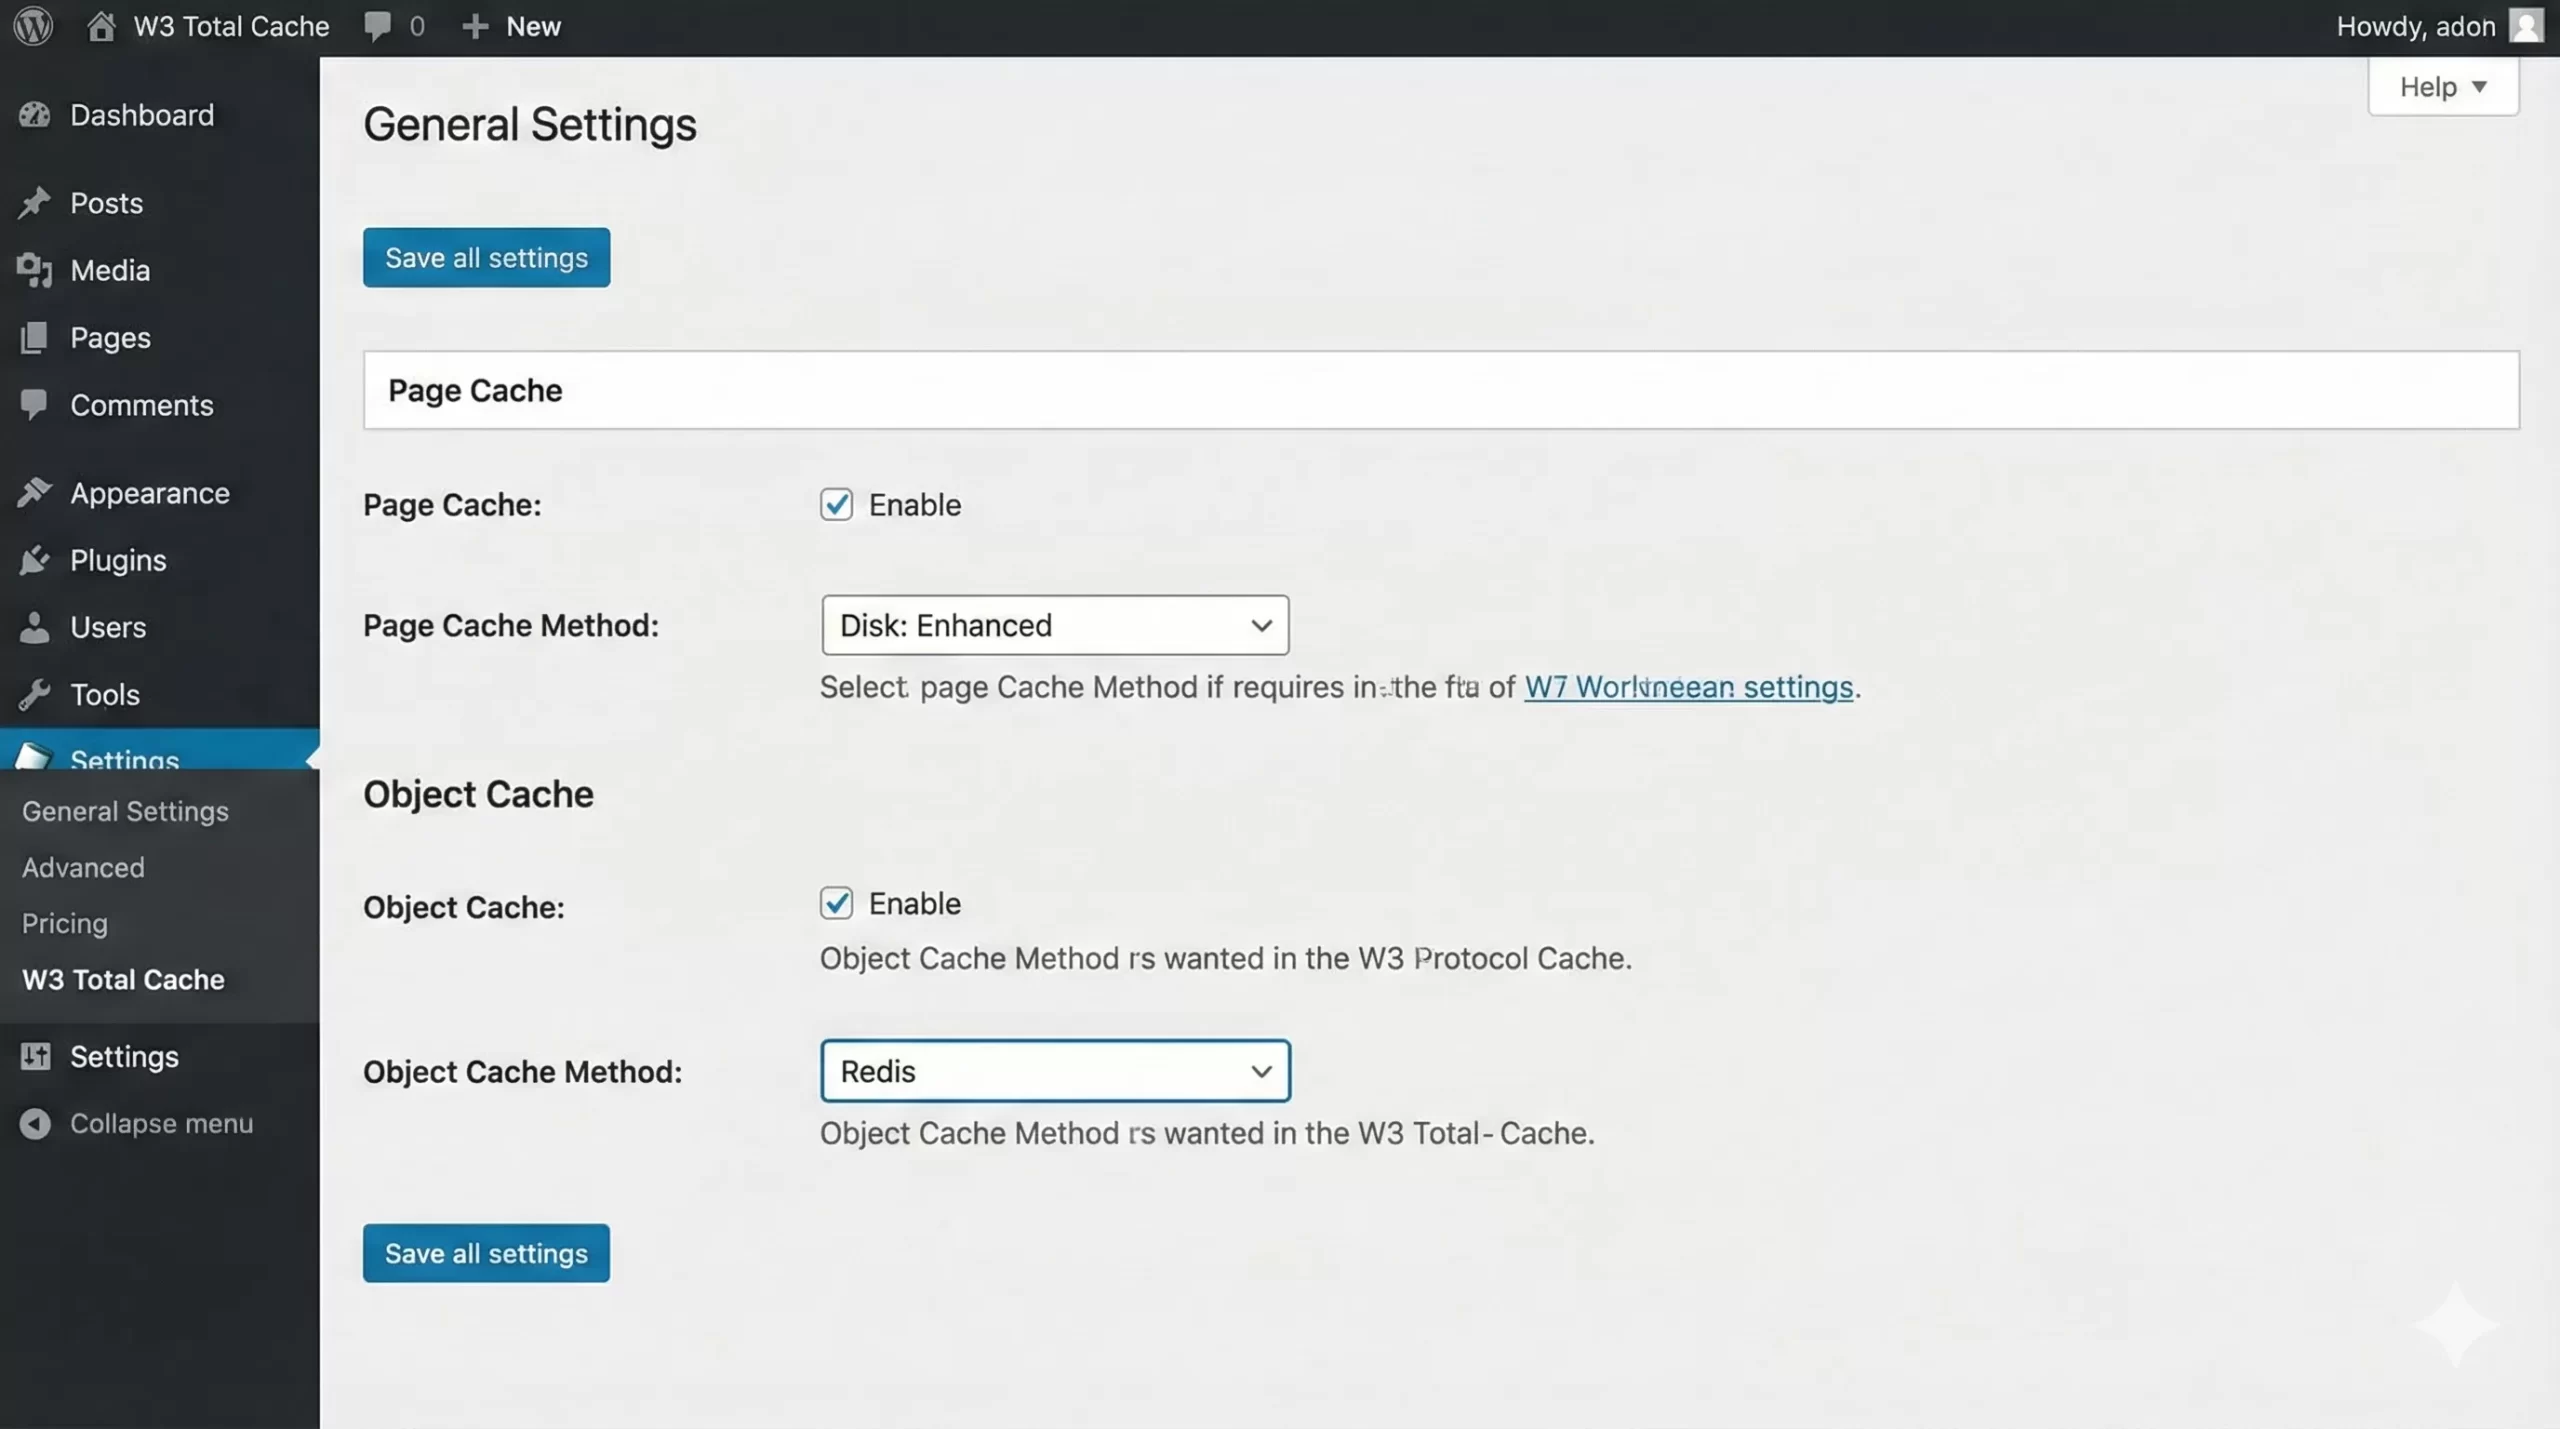The image size is (2560, 1429).
Task: Open the Page Cache Method dropdown
Action: pyautogui.click(x=1054, y=625)
